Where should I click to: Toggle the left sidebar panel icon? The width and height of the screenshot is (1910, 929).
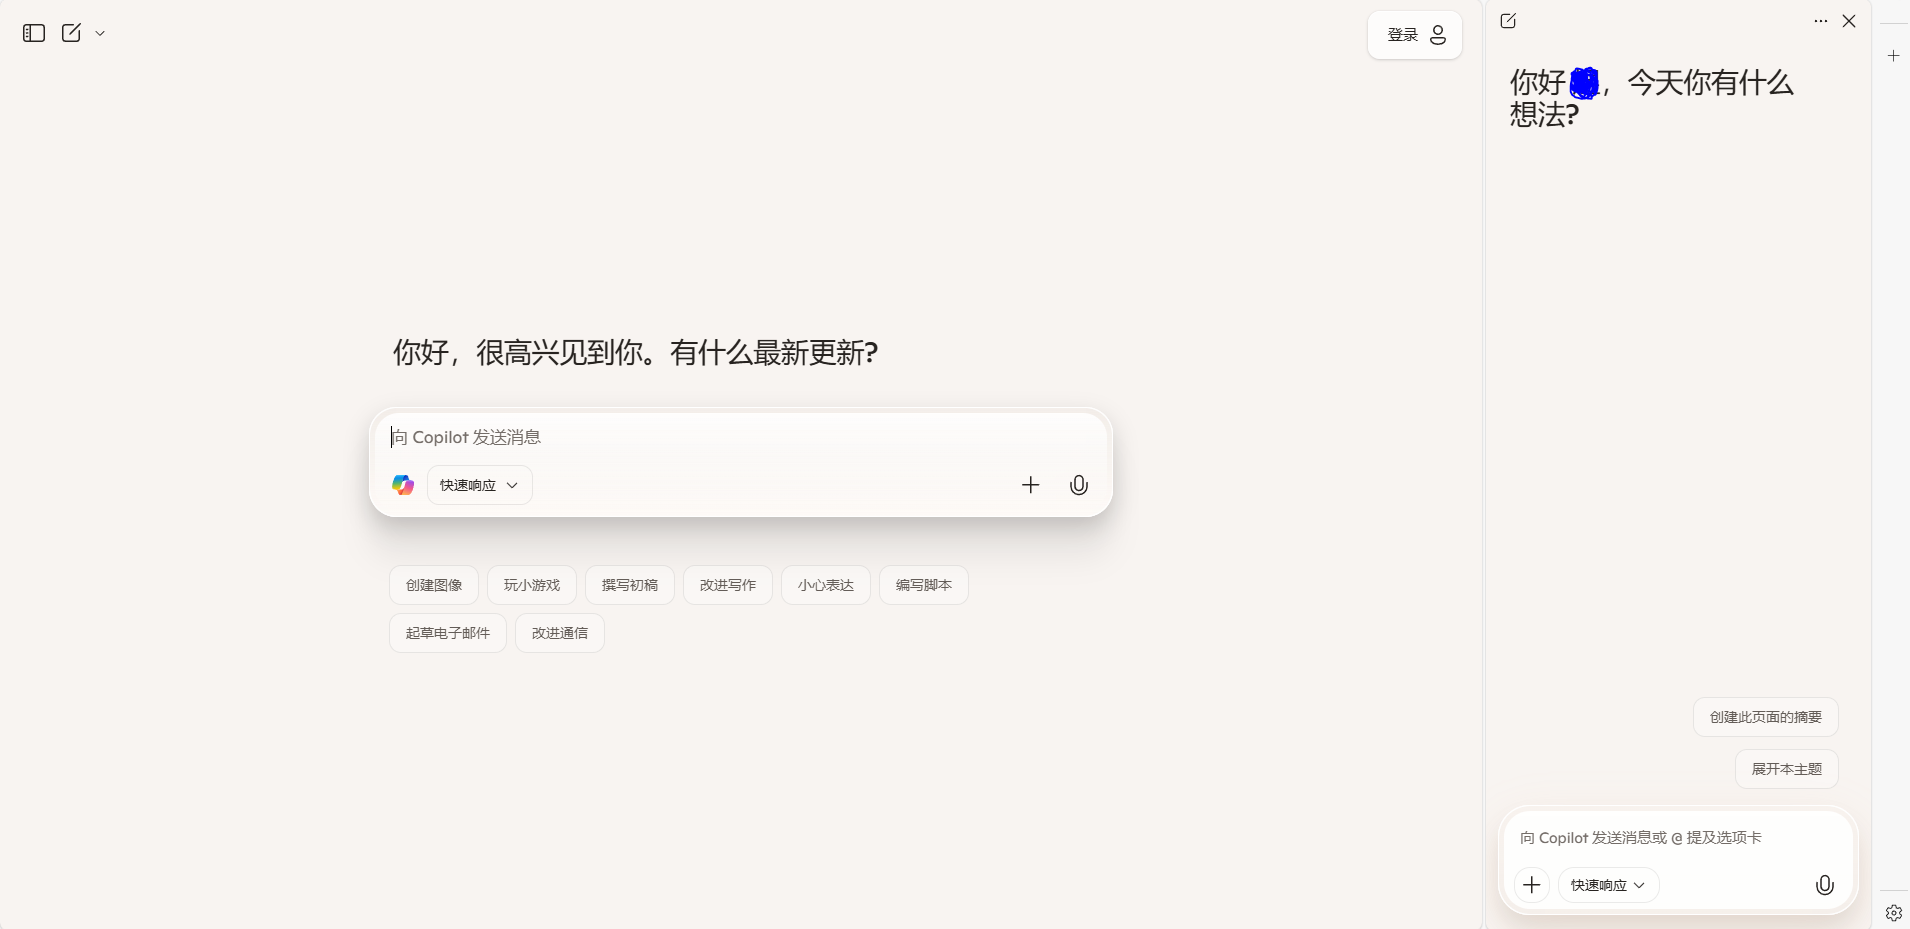click(34, 33)
